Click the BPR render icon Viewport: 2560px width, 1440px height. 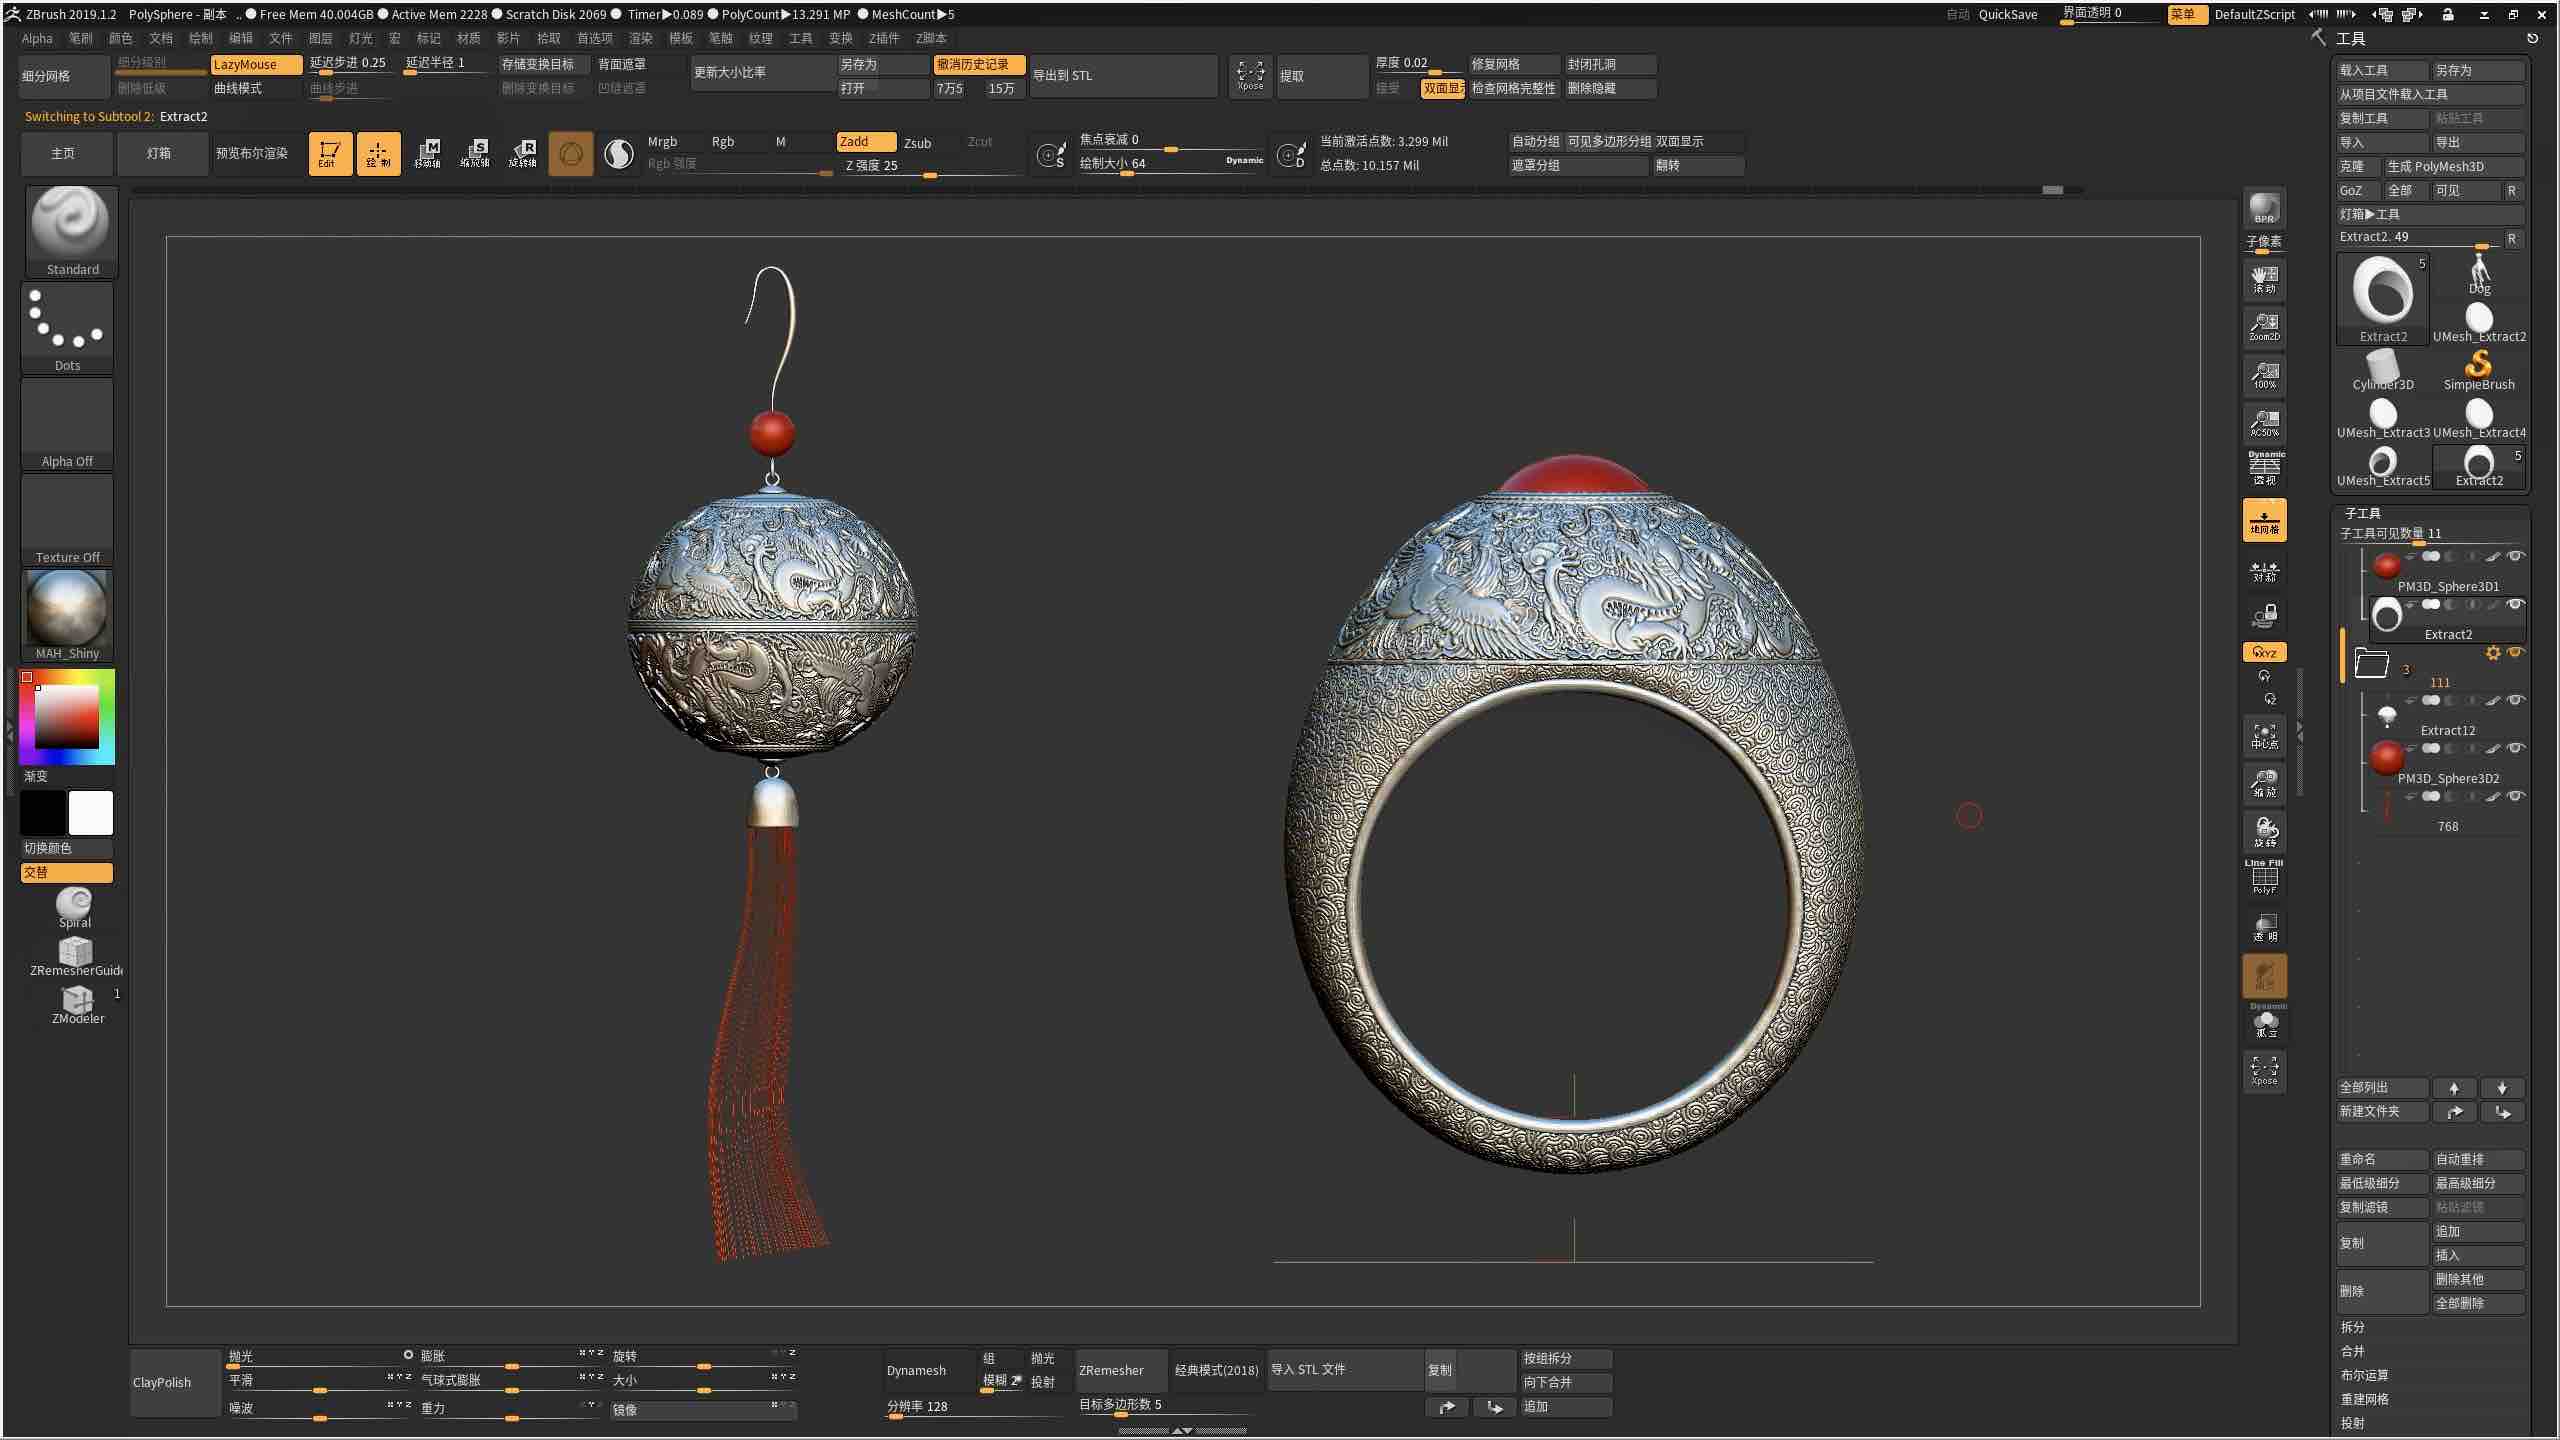pyautogui.click(x=2264, y=209)
